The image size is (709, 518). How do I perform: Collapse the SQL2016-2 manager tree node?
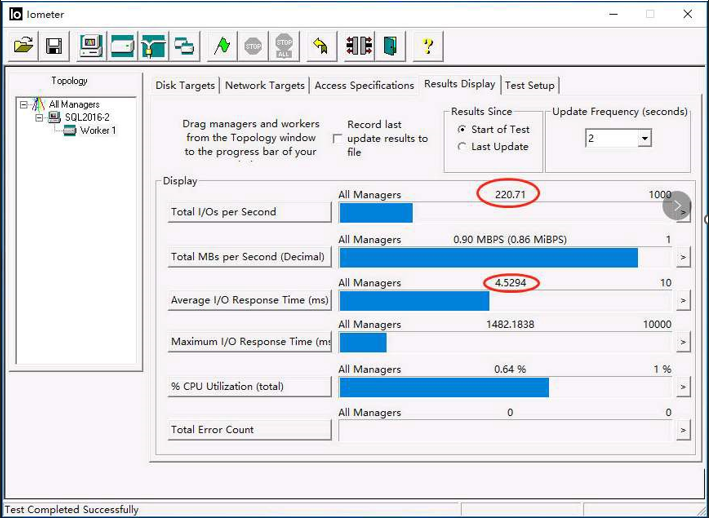[x=40, y=118]
